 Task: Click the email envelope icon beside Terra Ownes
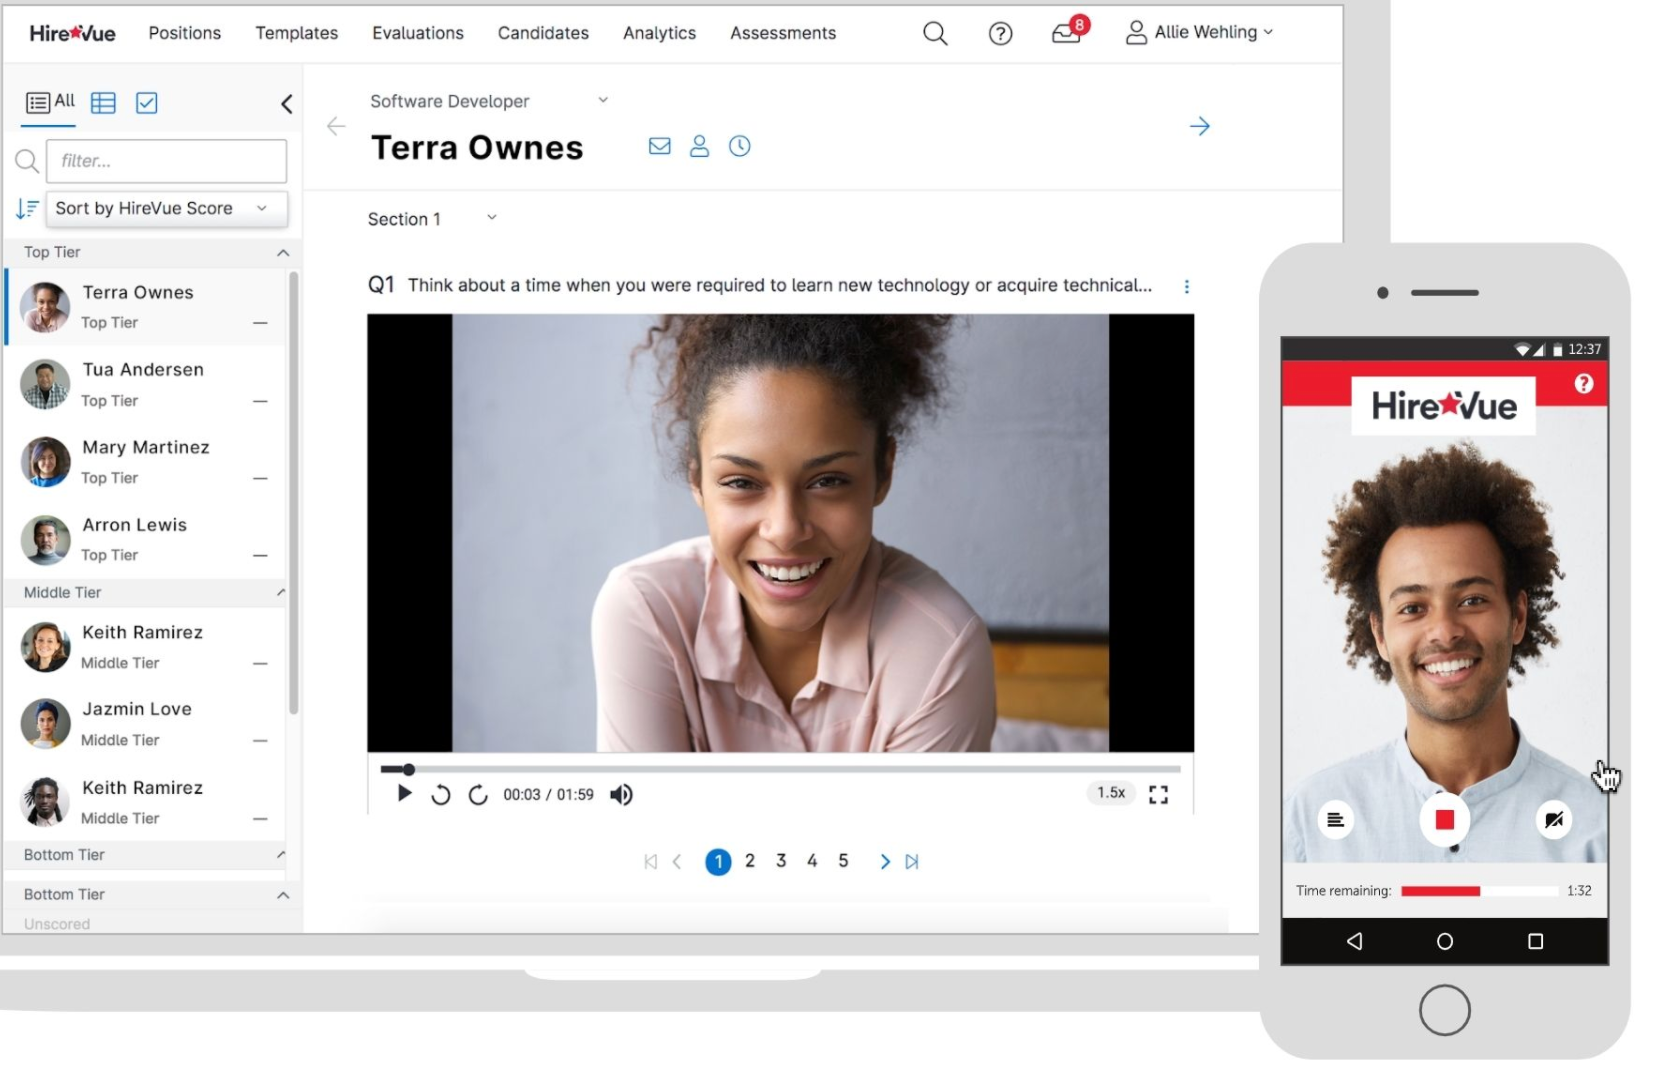click(659, 146)
